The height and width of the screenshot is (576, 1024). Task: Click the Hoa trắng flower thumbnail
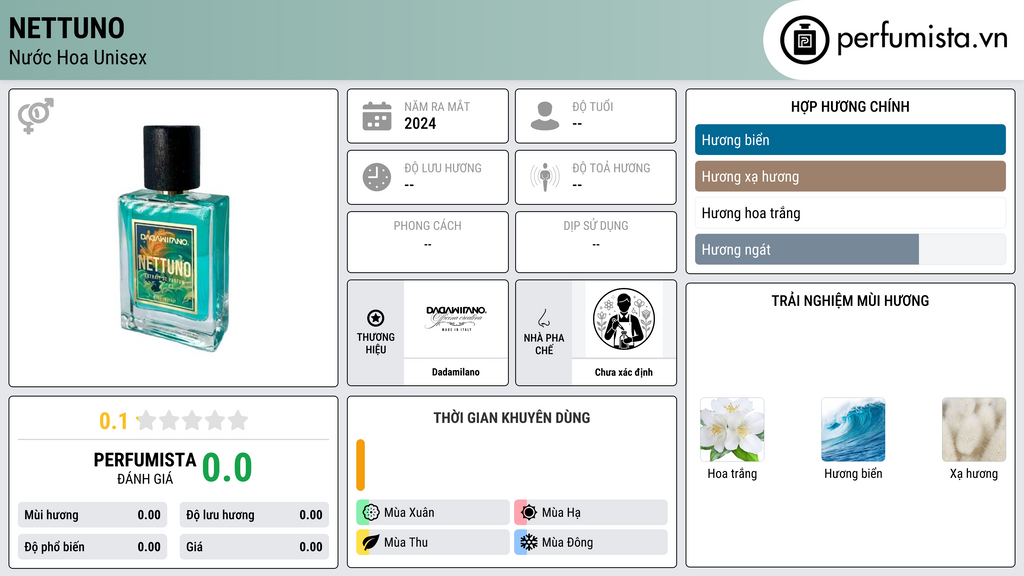coord(732,430)
